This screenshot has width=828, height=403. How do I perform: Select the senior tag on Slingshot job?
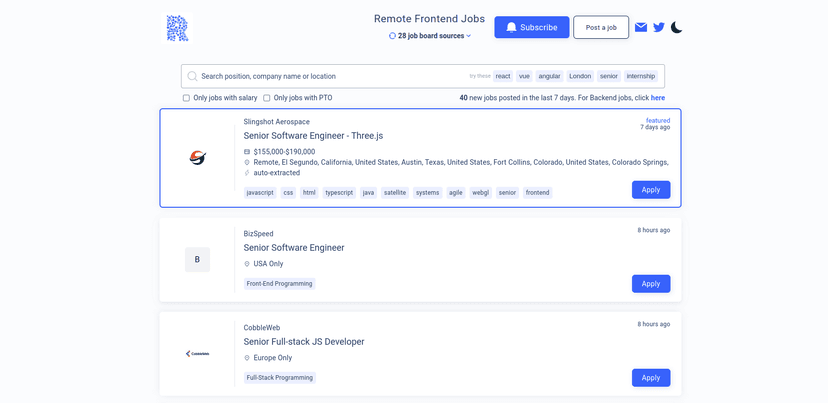pos(507,193)
